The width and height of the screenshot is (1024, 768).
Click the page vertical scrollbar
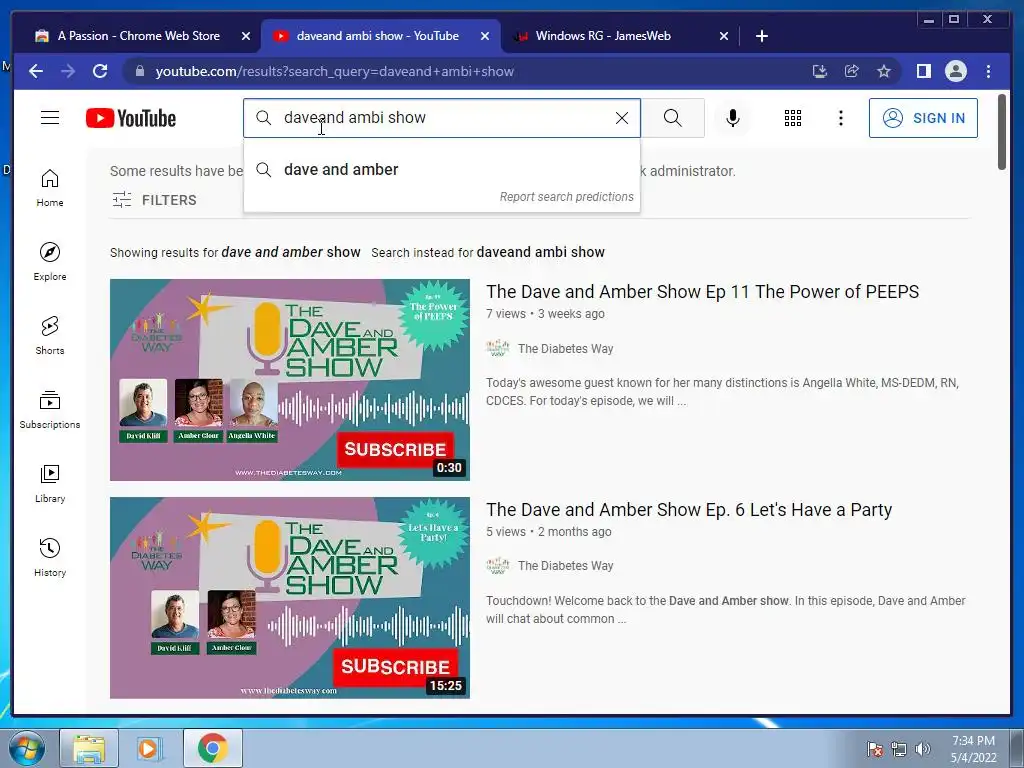1002,132
